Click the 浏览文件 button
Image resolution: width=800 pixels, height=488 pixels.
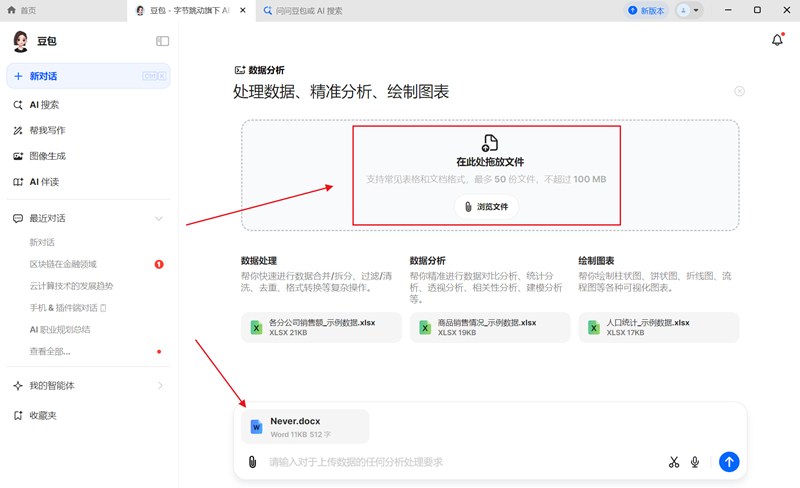click(x=486, y=207)
